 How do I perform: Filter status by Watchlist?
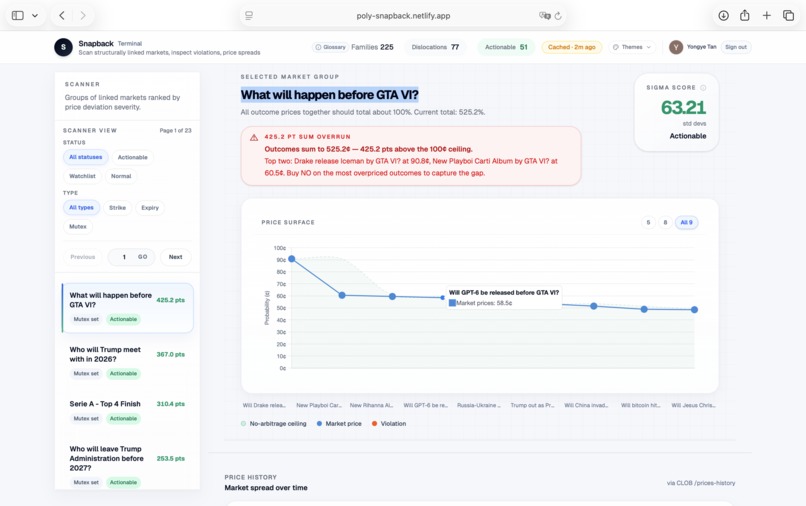82,176
